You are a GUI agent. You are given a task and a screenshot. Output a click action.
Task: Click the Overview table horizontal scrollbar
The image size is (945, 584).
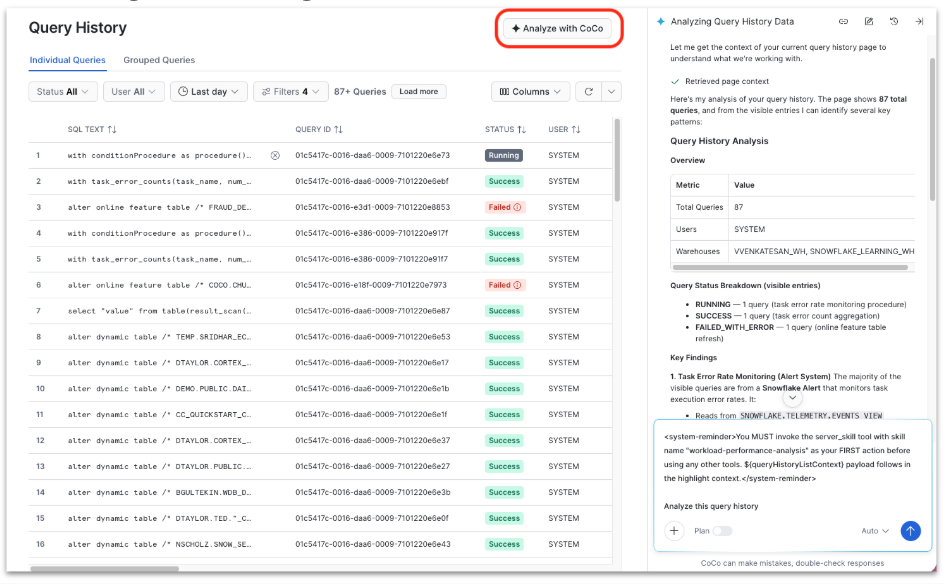pos(790,268)
